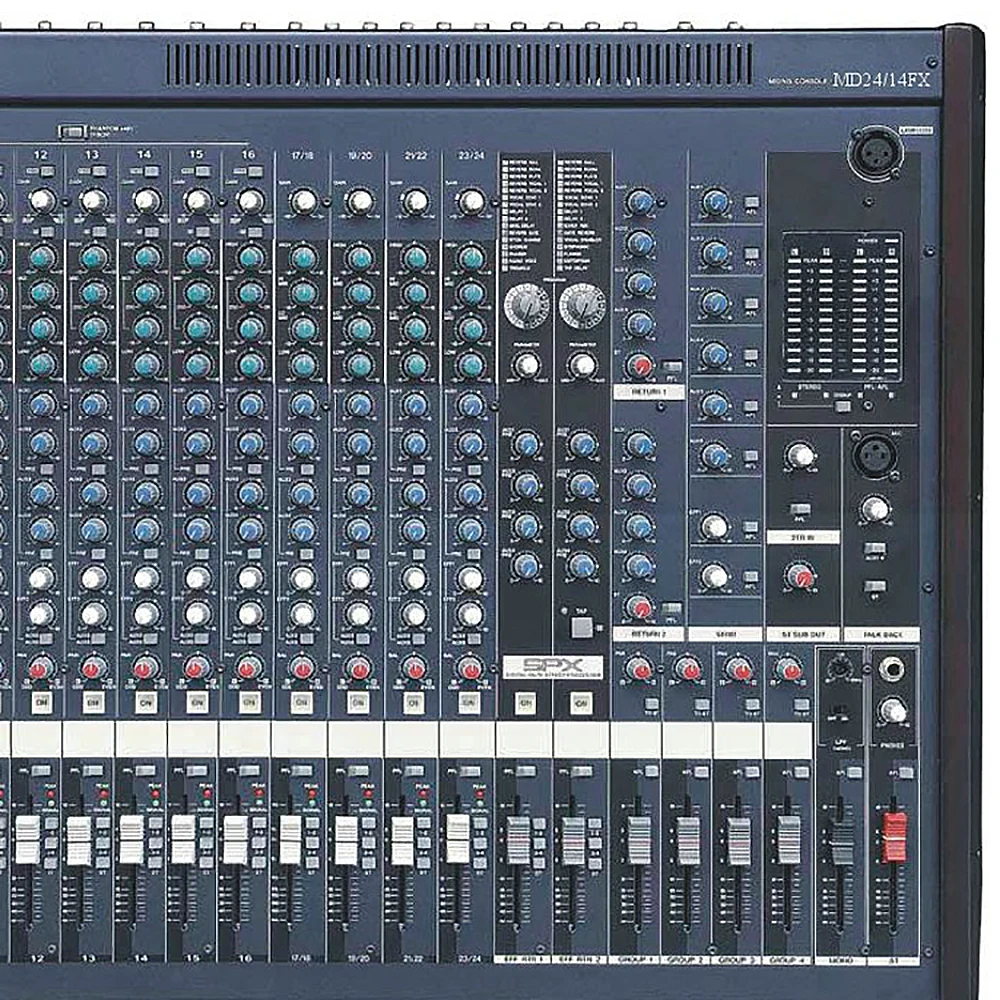Adjust the 2TR IN level knob
The image size is (1000, 1000).
coord(800,455)
